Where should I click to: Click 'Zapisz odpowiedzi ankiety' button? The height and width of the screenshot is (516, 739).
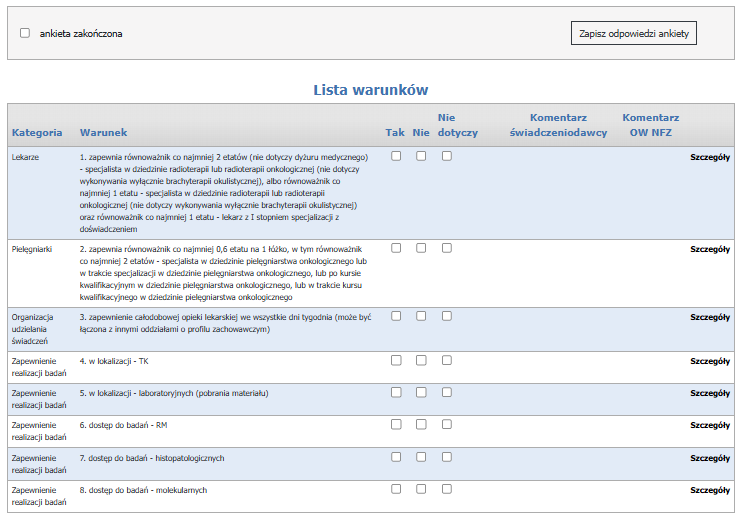[634, 33]
